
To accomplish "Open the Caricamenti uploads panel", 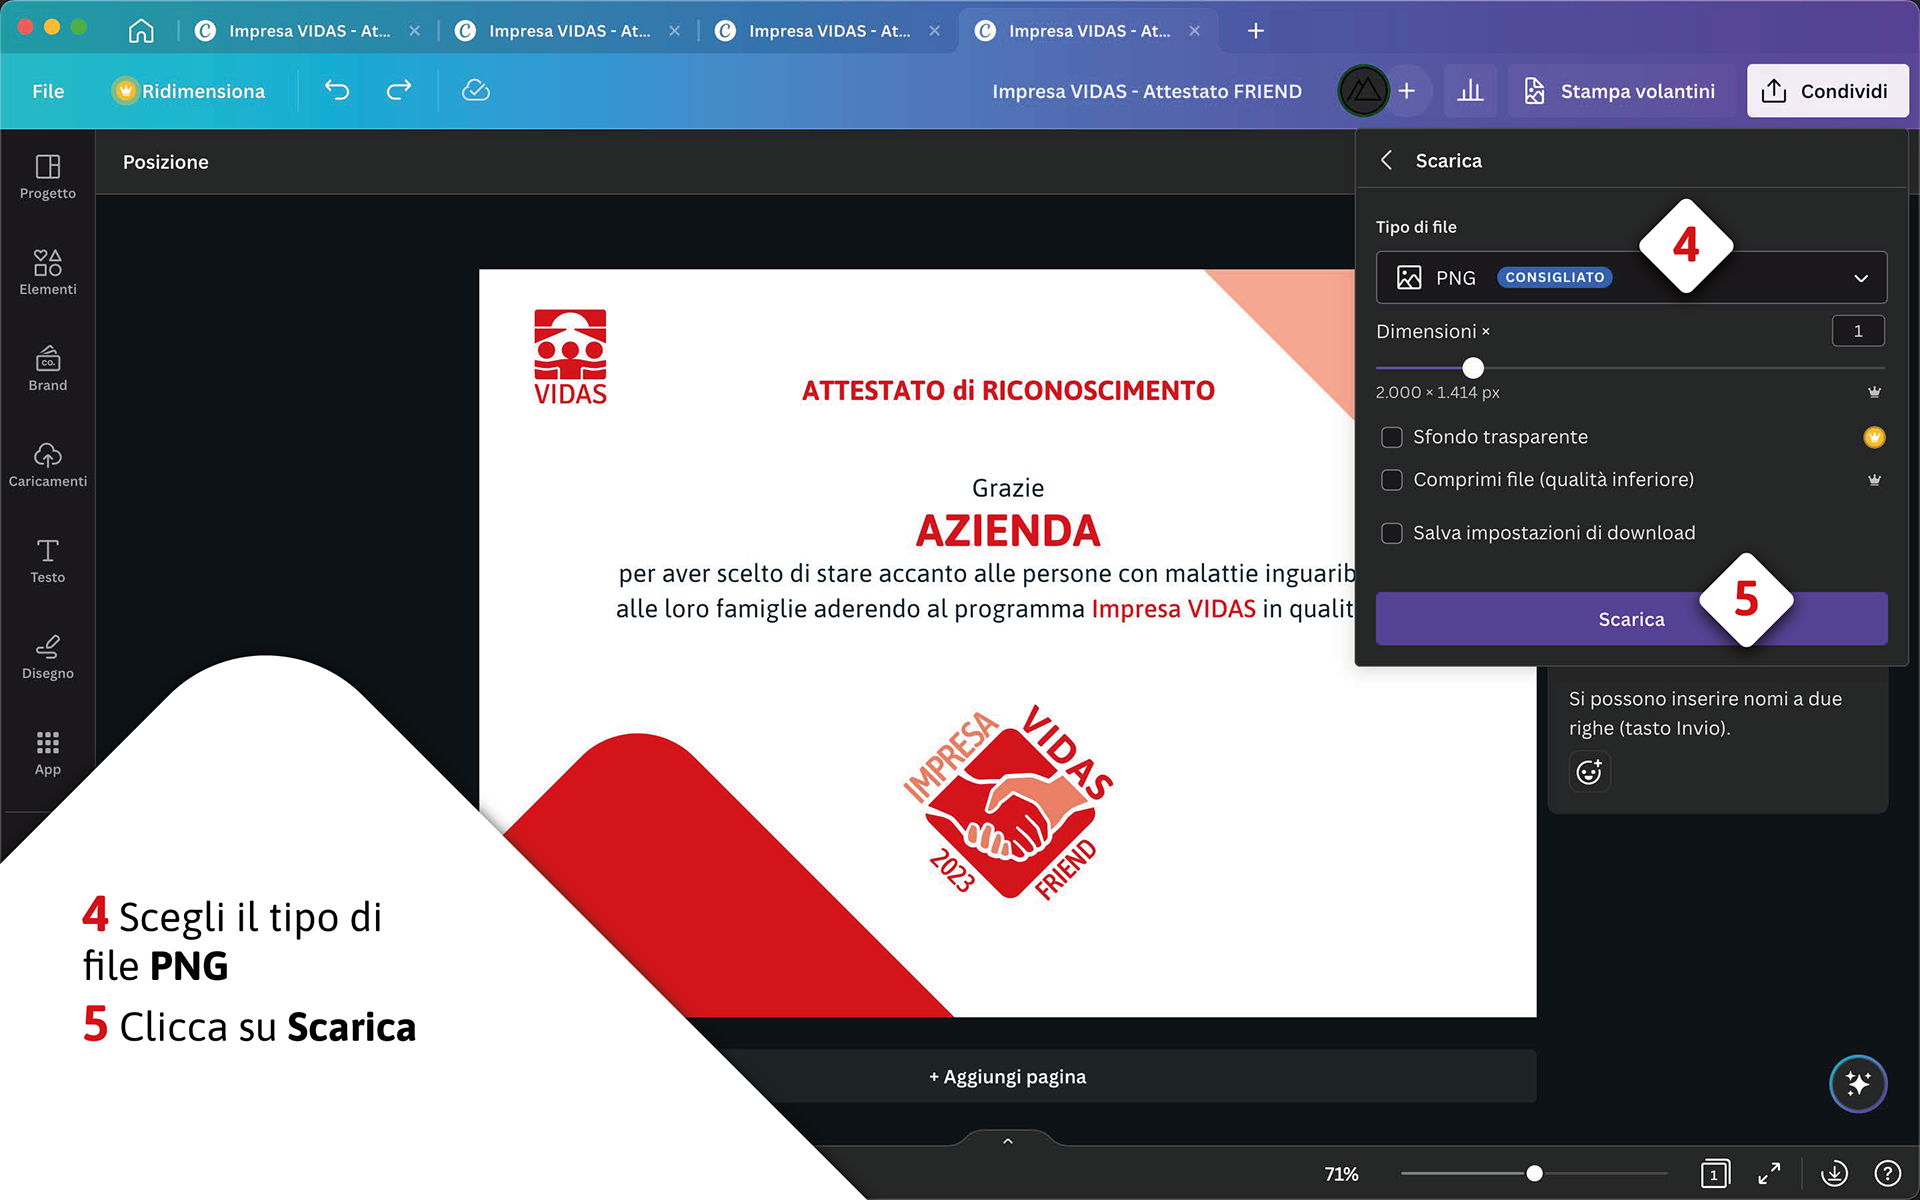I will pos(48,465).
